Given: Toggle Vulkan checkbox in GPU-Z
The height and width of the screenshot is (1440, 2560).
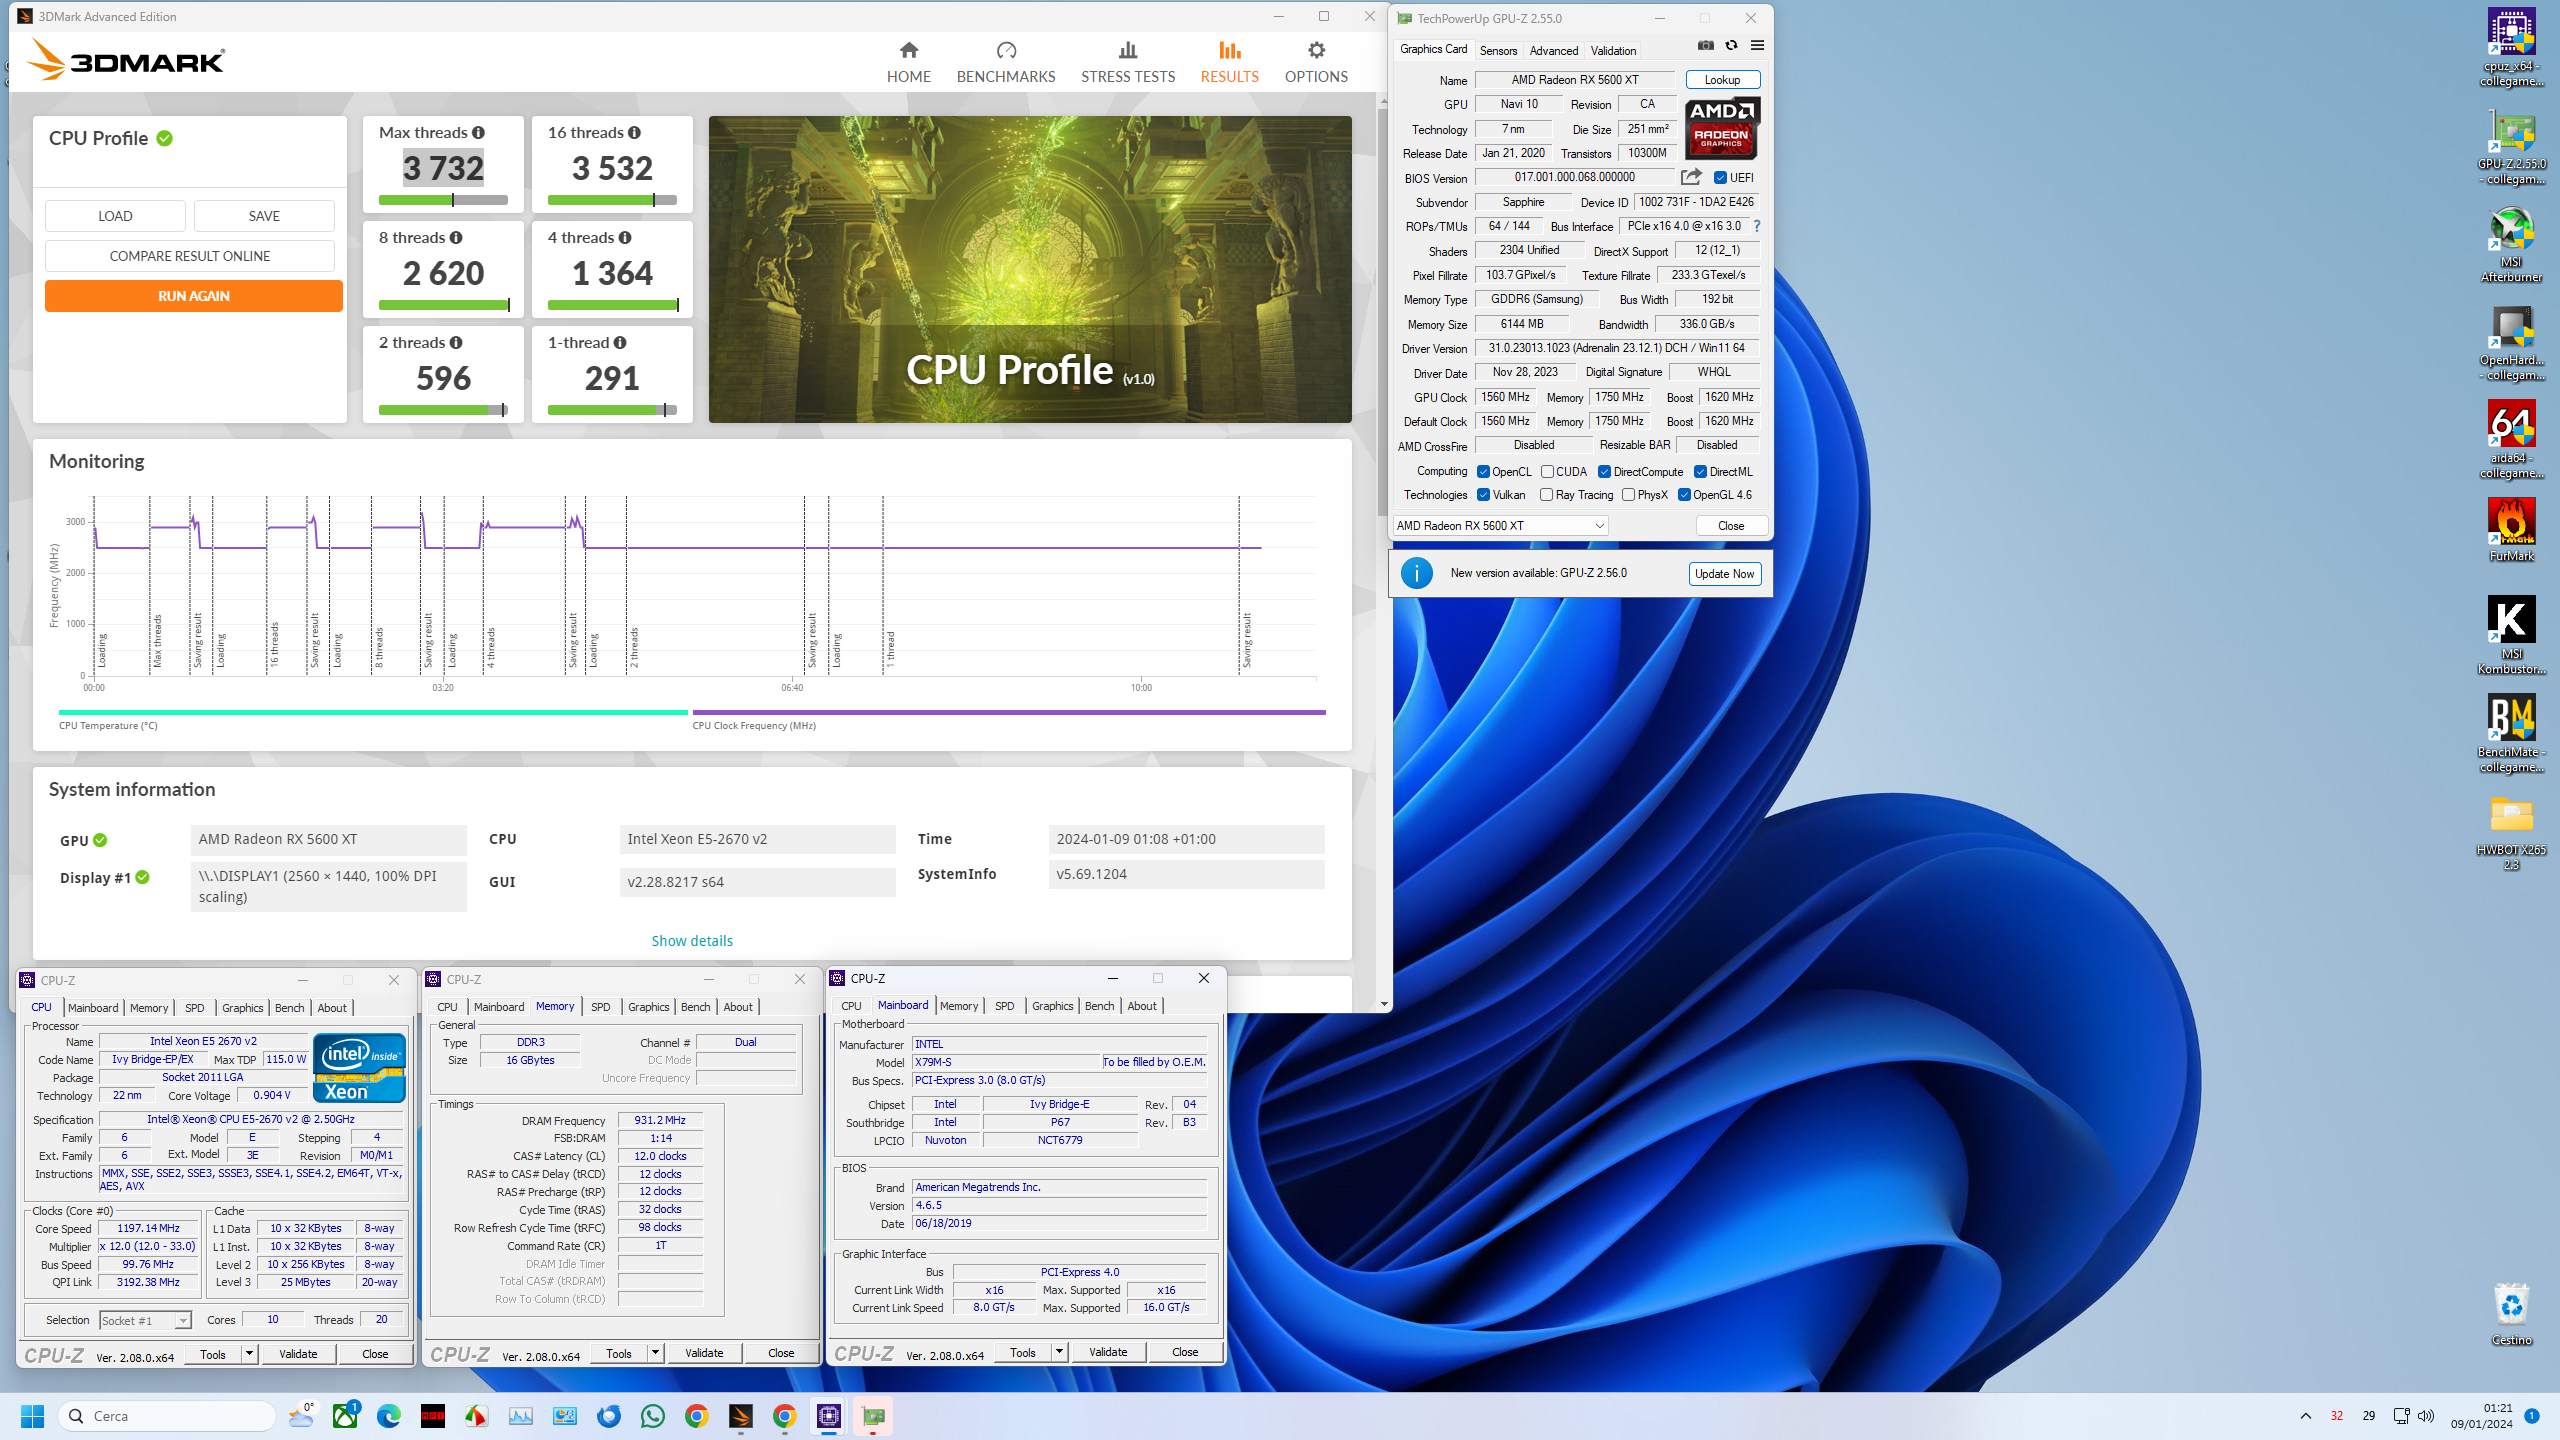Looking at the screenshot, I should [x=1484, y=495].
